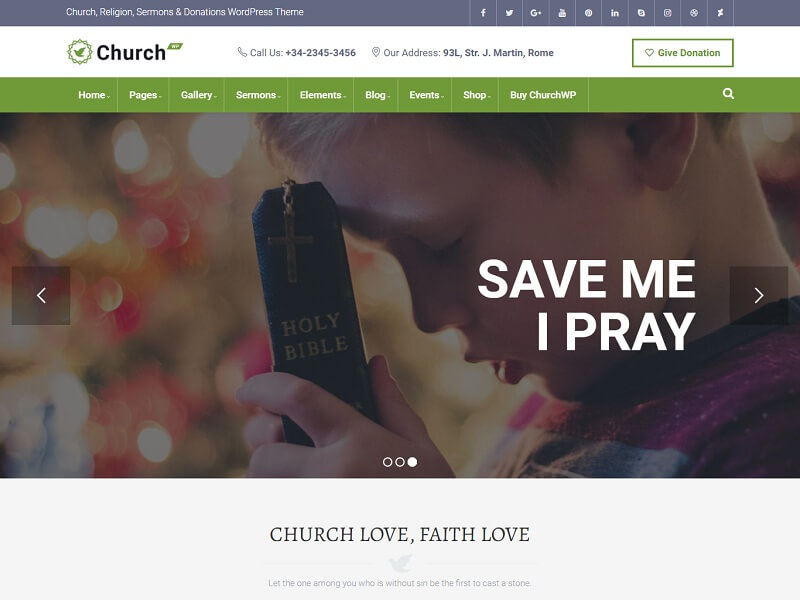The width and height of the screenshot is (800, 600).
Task: Open the Home menu item
Action: pos(93,95)
